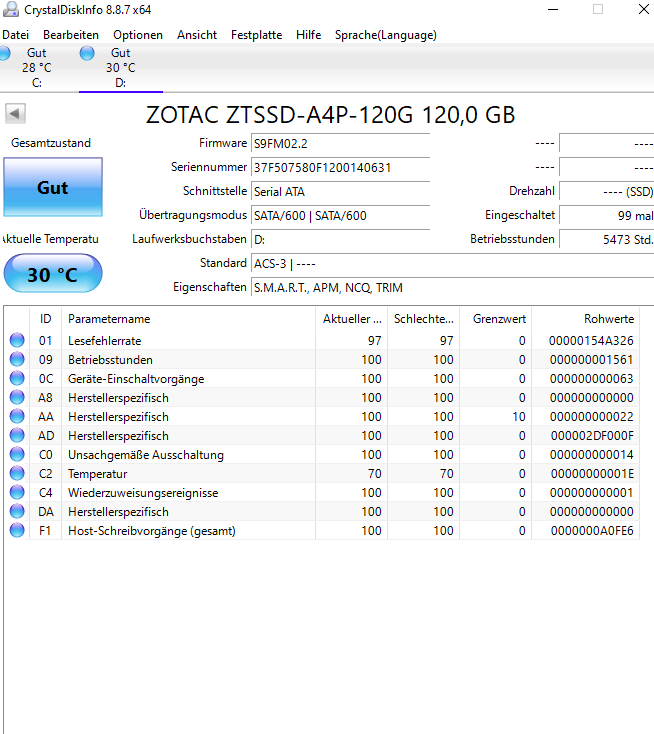The height and width of the screenshot is (734, 654).
Task: Click the Gesamtzustand label
Action: 51,143
